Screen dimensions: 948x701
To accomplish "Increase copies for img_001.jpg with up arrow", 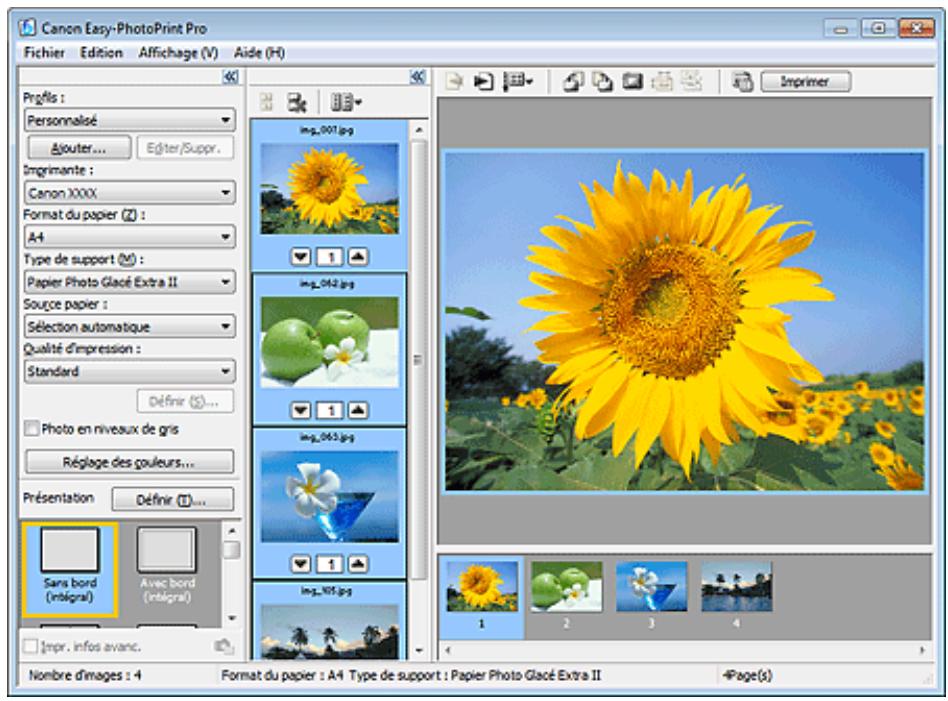I will pyautogui.click(x=359, y=257).
